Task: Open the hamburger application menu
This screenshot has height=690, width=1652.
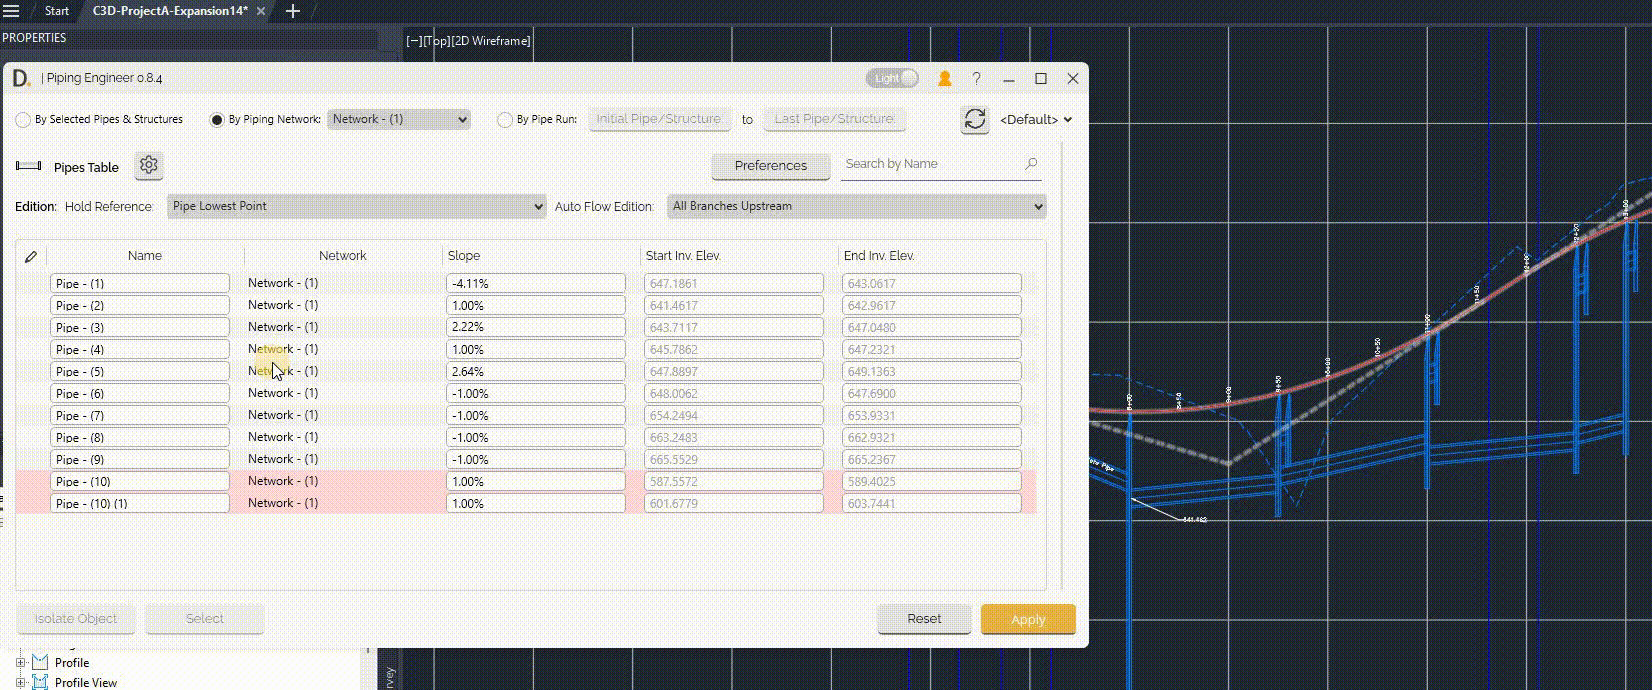Action: (11, 11)
